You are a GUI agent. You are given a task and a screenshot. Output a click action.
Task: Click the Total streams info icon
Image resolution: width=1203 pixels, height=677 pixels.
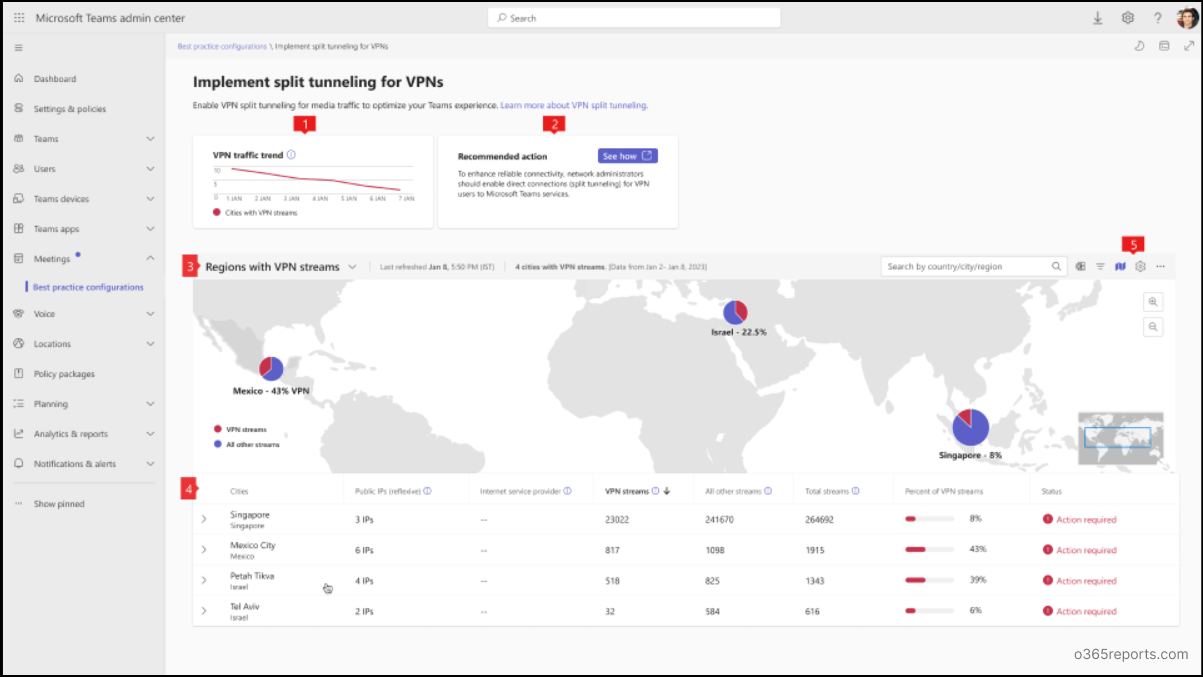click(856, 491)
